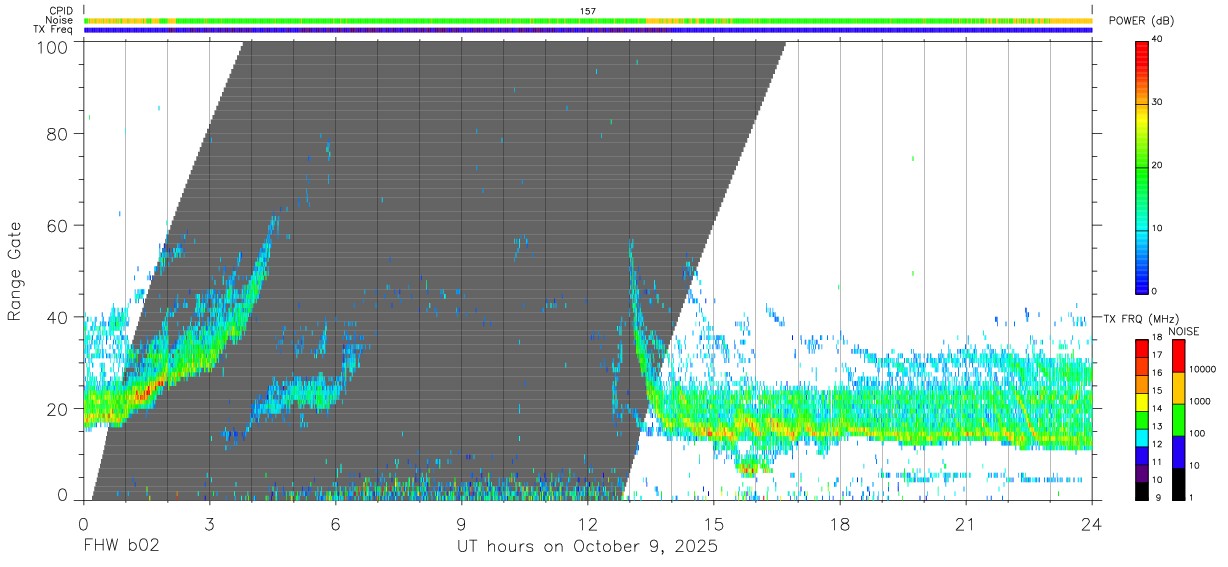Click the 30 label on the power scale
The height and width of the screenshot is (567, 1228).
pos(1158,103)
